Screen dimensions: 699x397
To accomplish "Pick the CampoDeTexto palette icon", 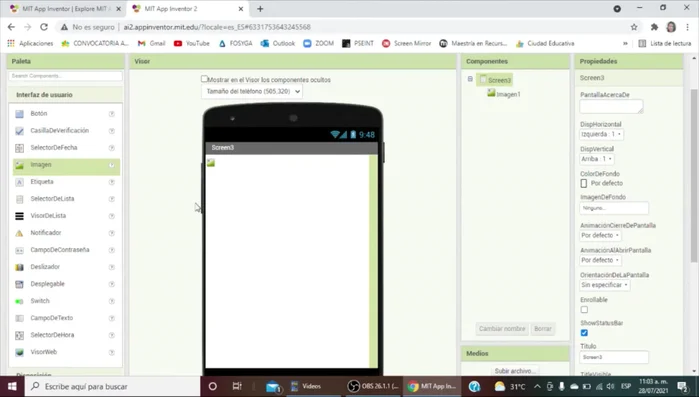I will [19, 318].
